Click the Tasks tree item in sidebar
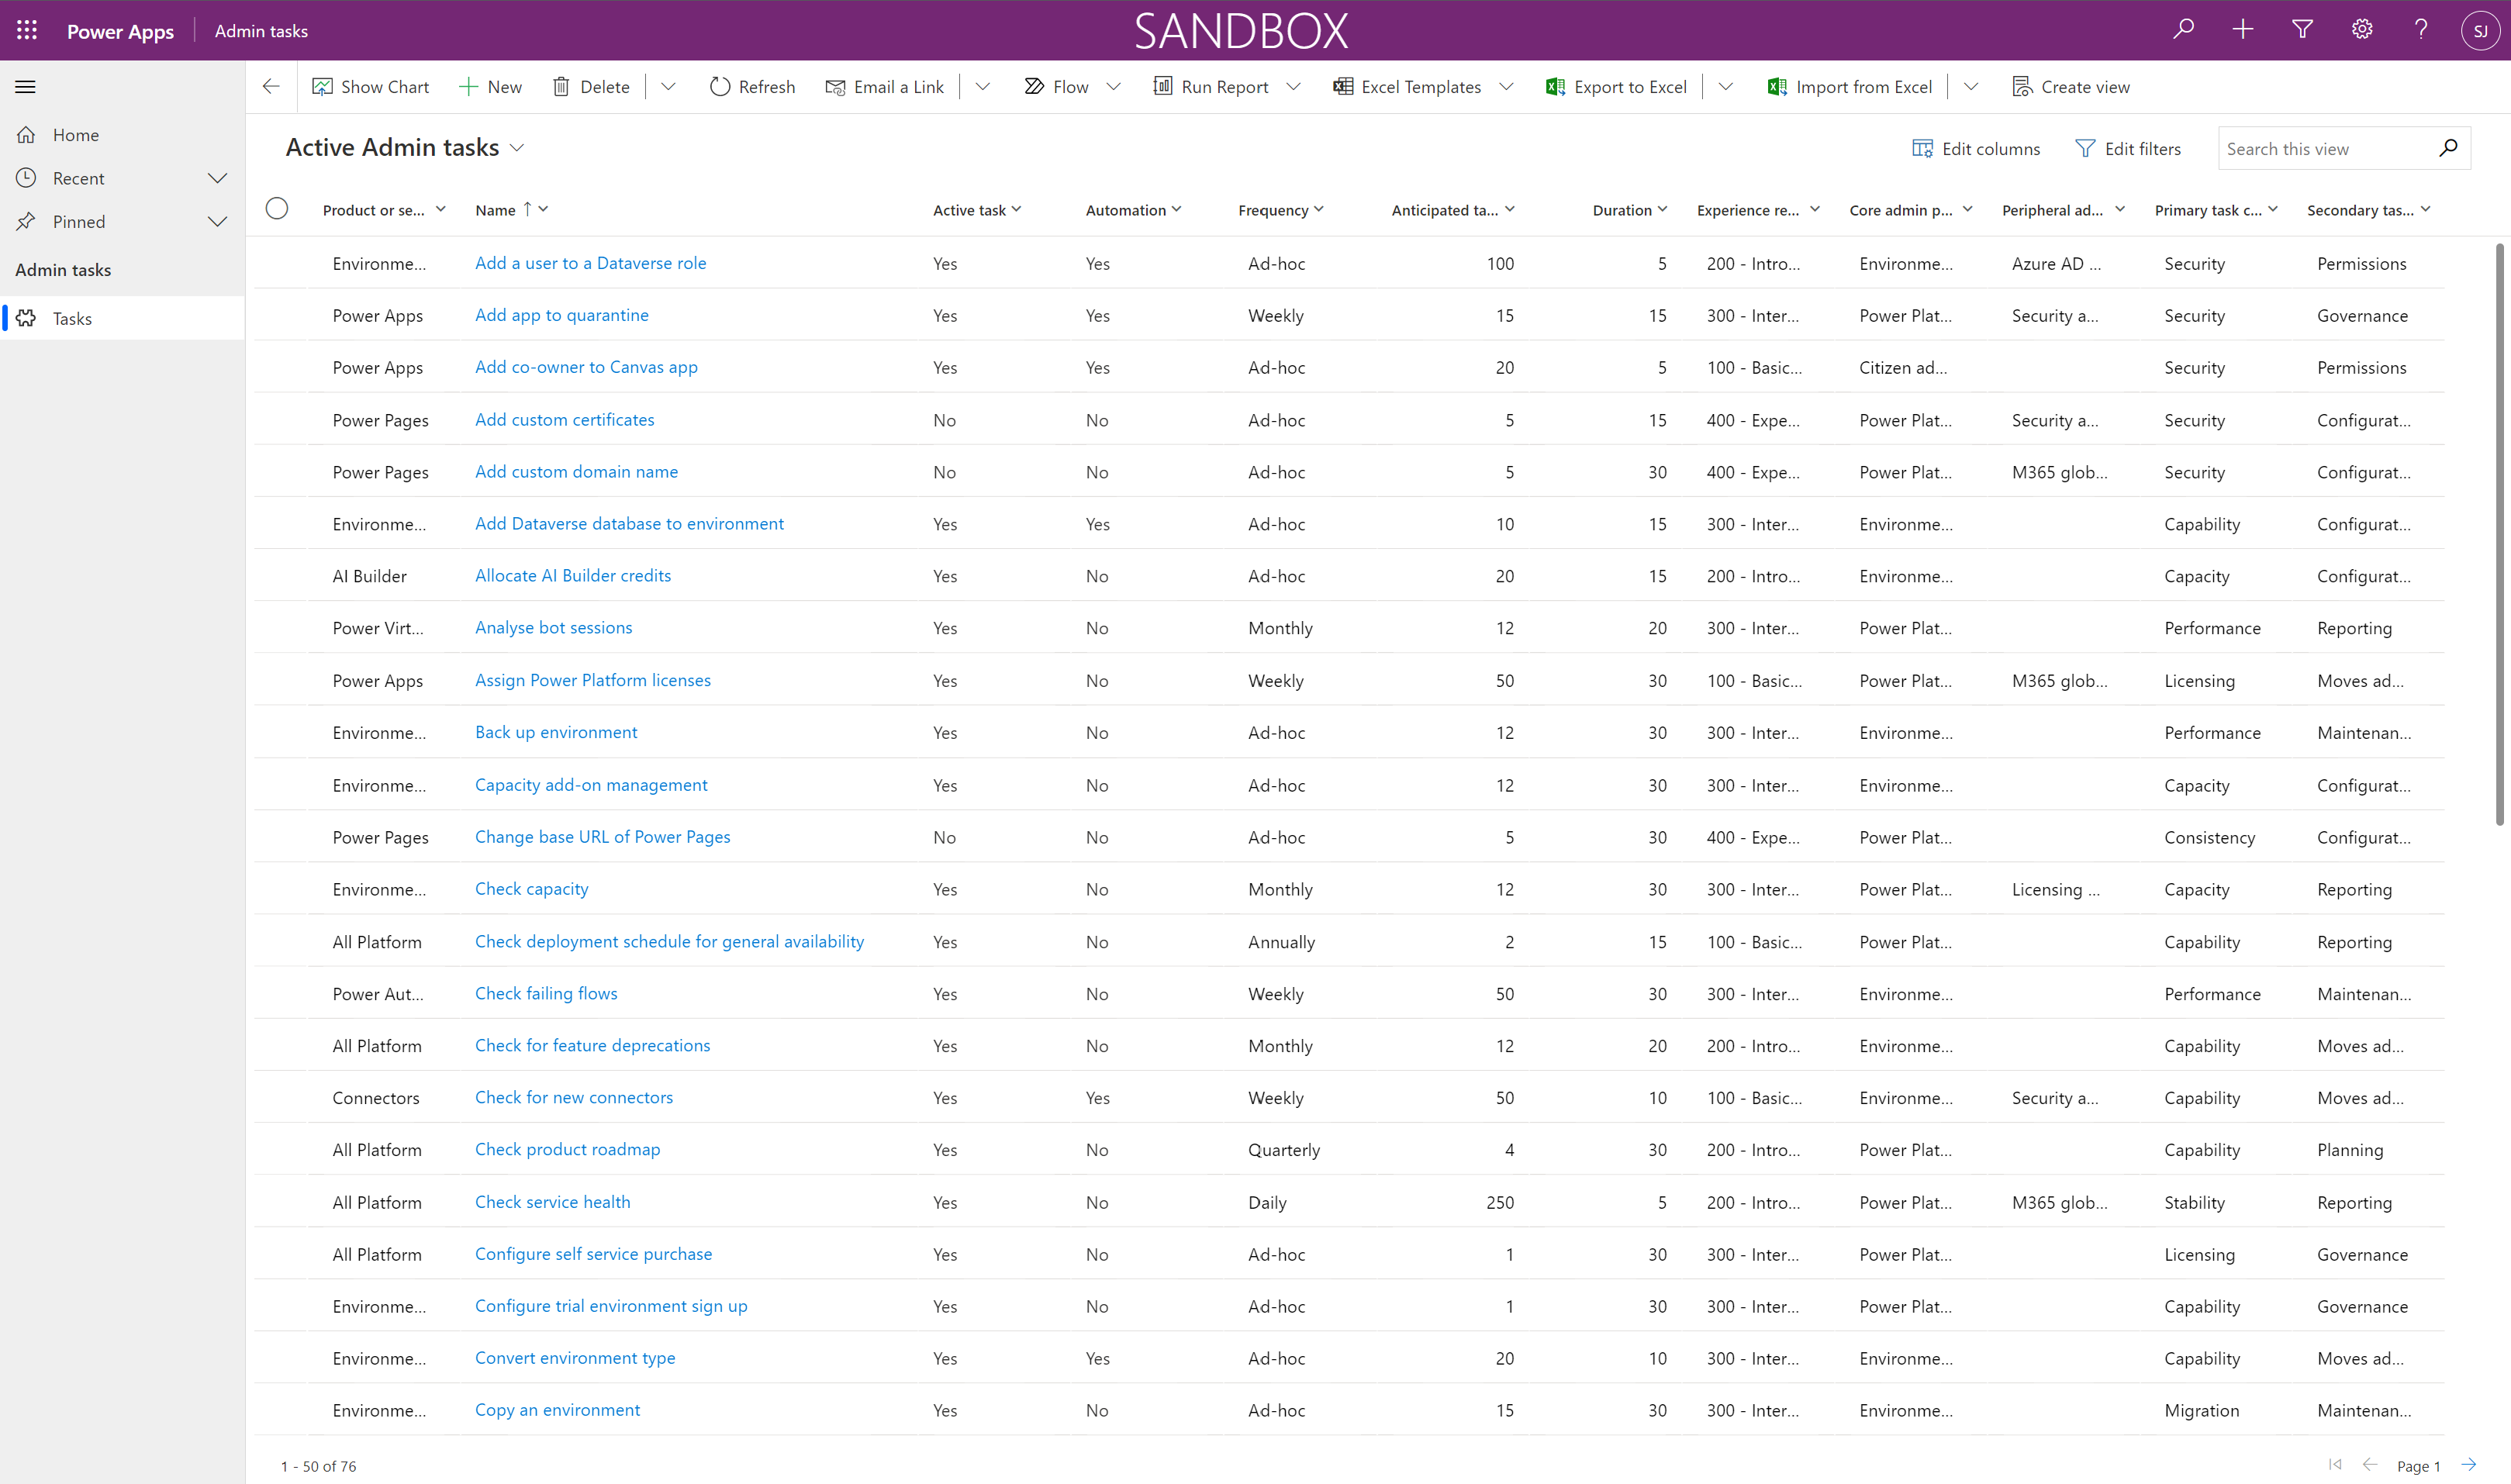This screenshot has height=1484, width=2511. pyautogui.click(x=69, y=318)
